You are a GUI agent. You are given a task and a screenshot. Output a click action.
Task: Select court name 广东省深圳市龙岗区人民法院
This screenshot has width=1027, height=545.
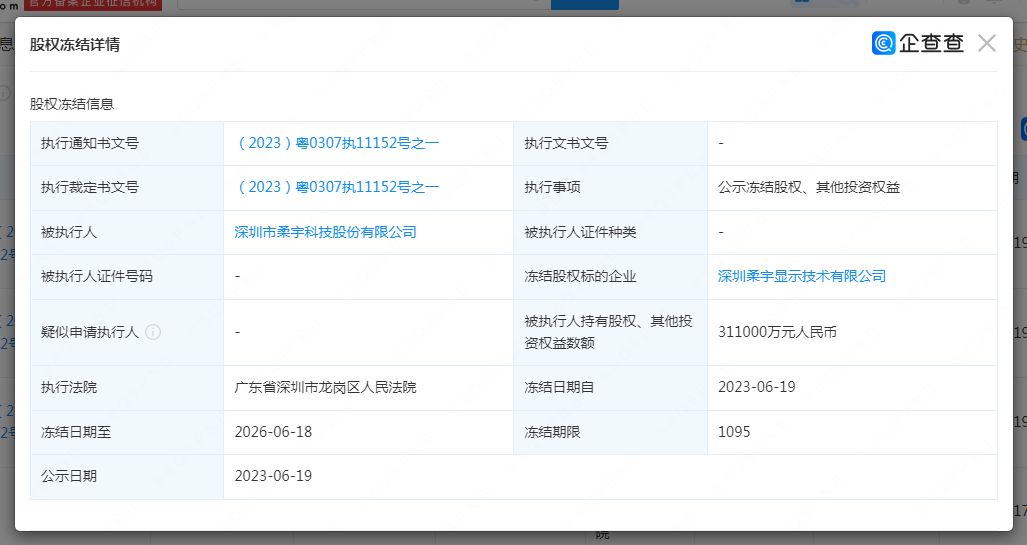326,387
